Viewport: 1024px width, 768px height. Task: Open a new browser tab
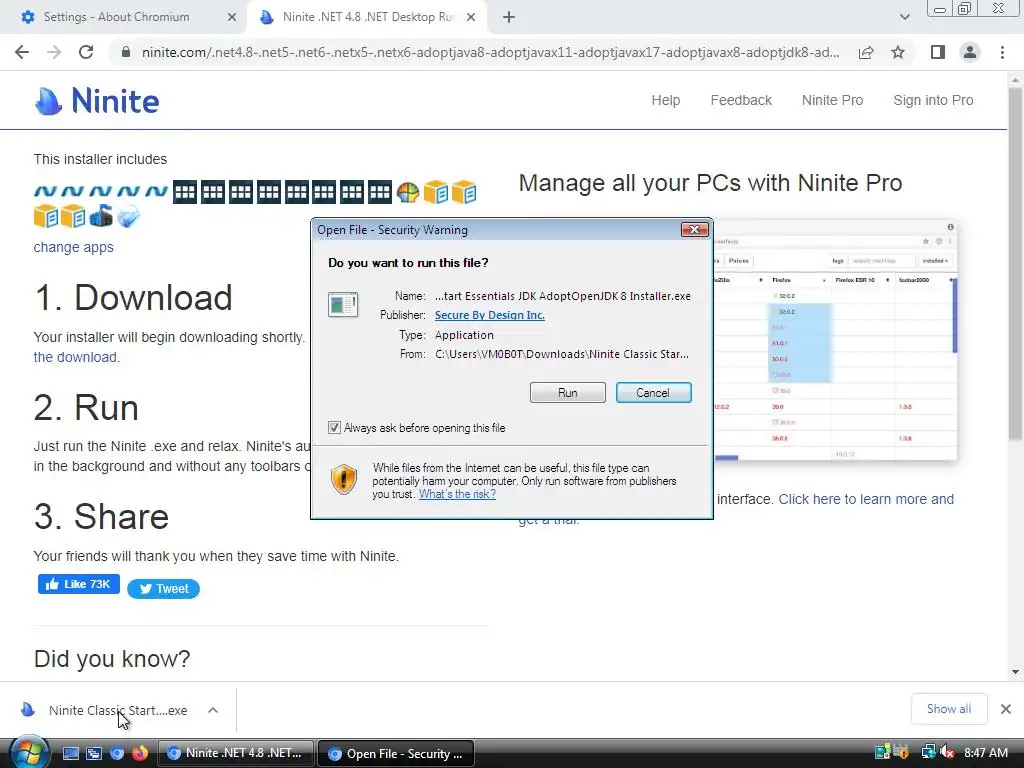[509, 17]
